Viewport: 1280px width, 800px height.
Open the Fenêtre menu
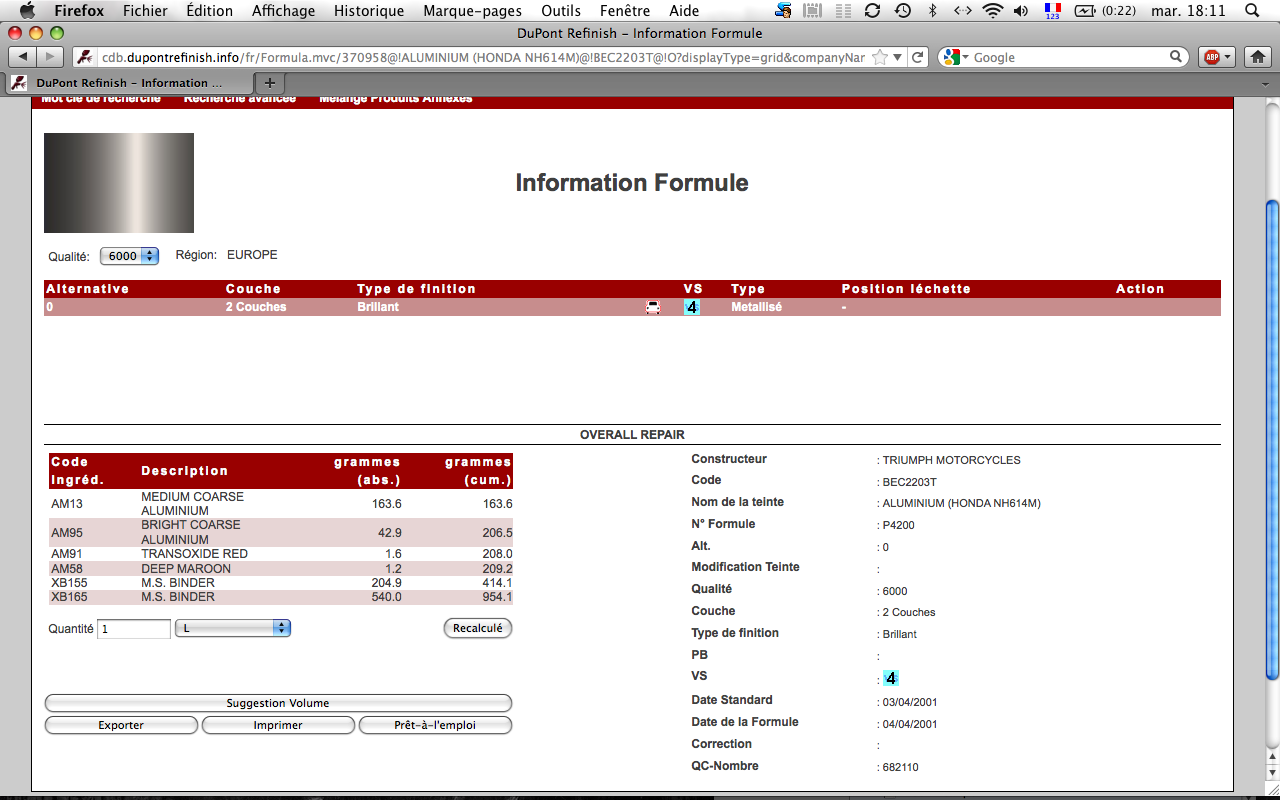pyautogui.click(x=625, y=11)
